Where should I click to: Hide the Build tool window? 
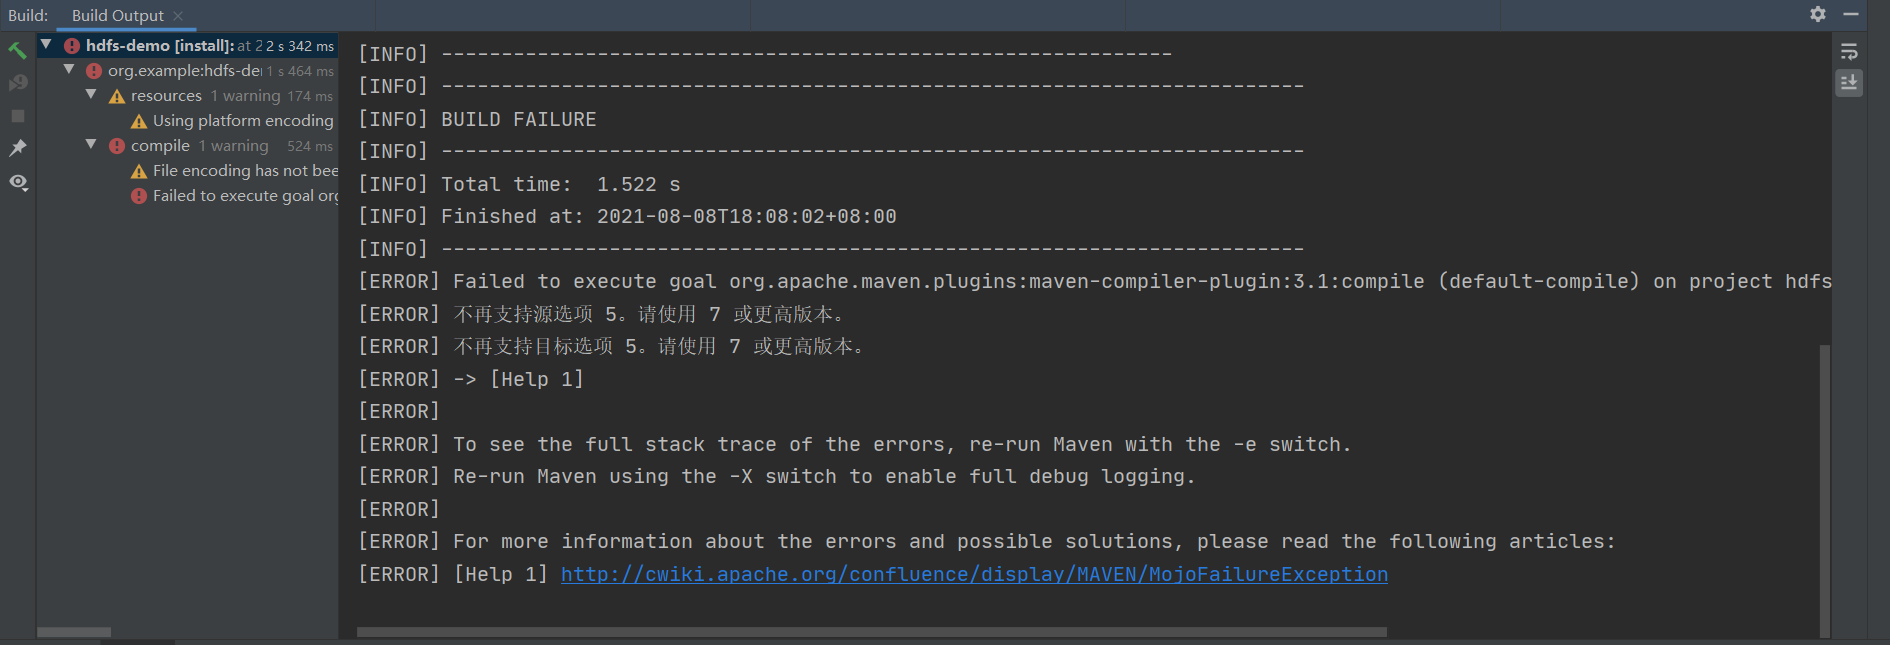click(x=1851, y=14)
